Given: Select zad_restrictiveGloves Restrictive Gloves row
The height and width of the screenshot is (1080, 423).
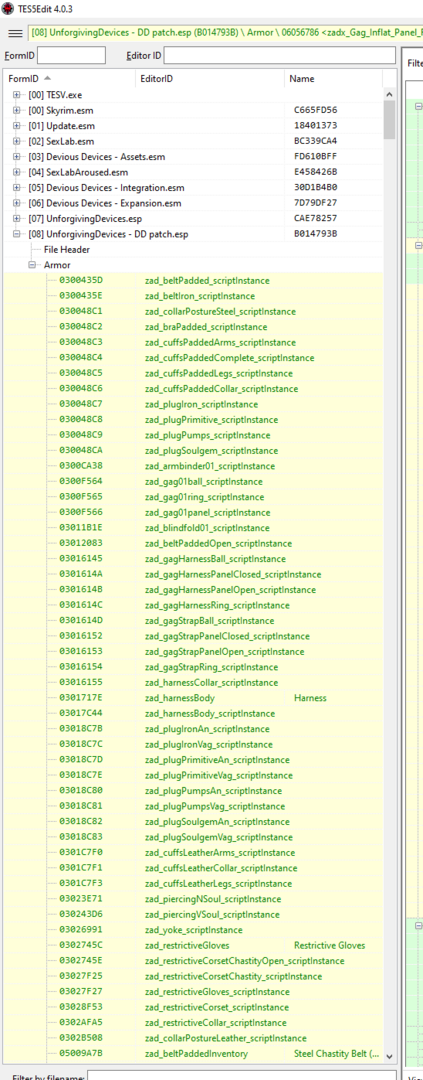Looking at the screenshot, I should (193, 945).
